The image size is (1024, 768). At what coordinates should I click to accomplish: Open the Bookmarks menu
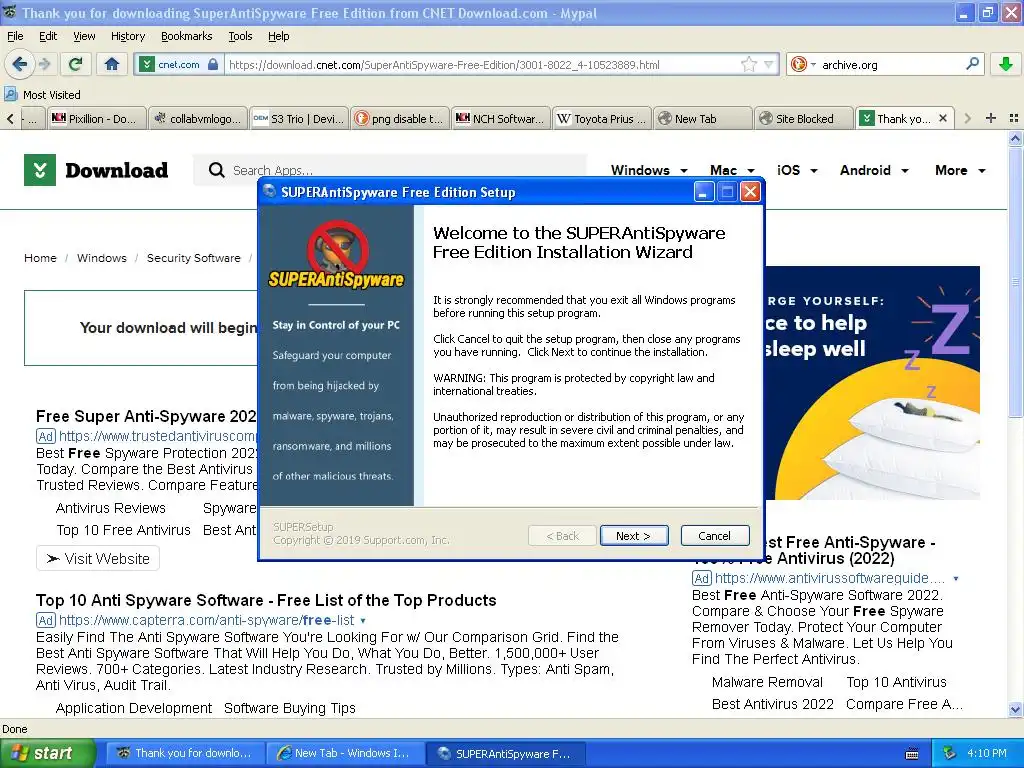click(186, 36)
